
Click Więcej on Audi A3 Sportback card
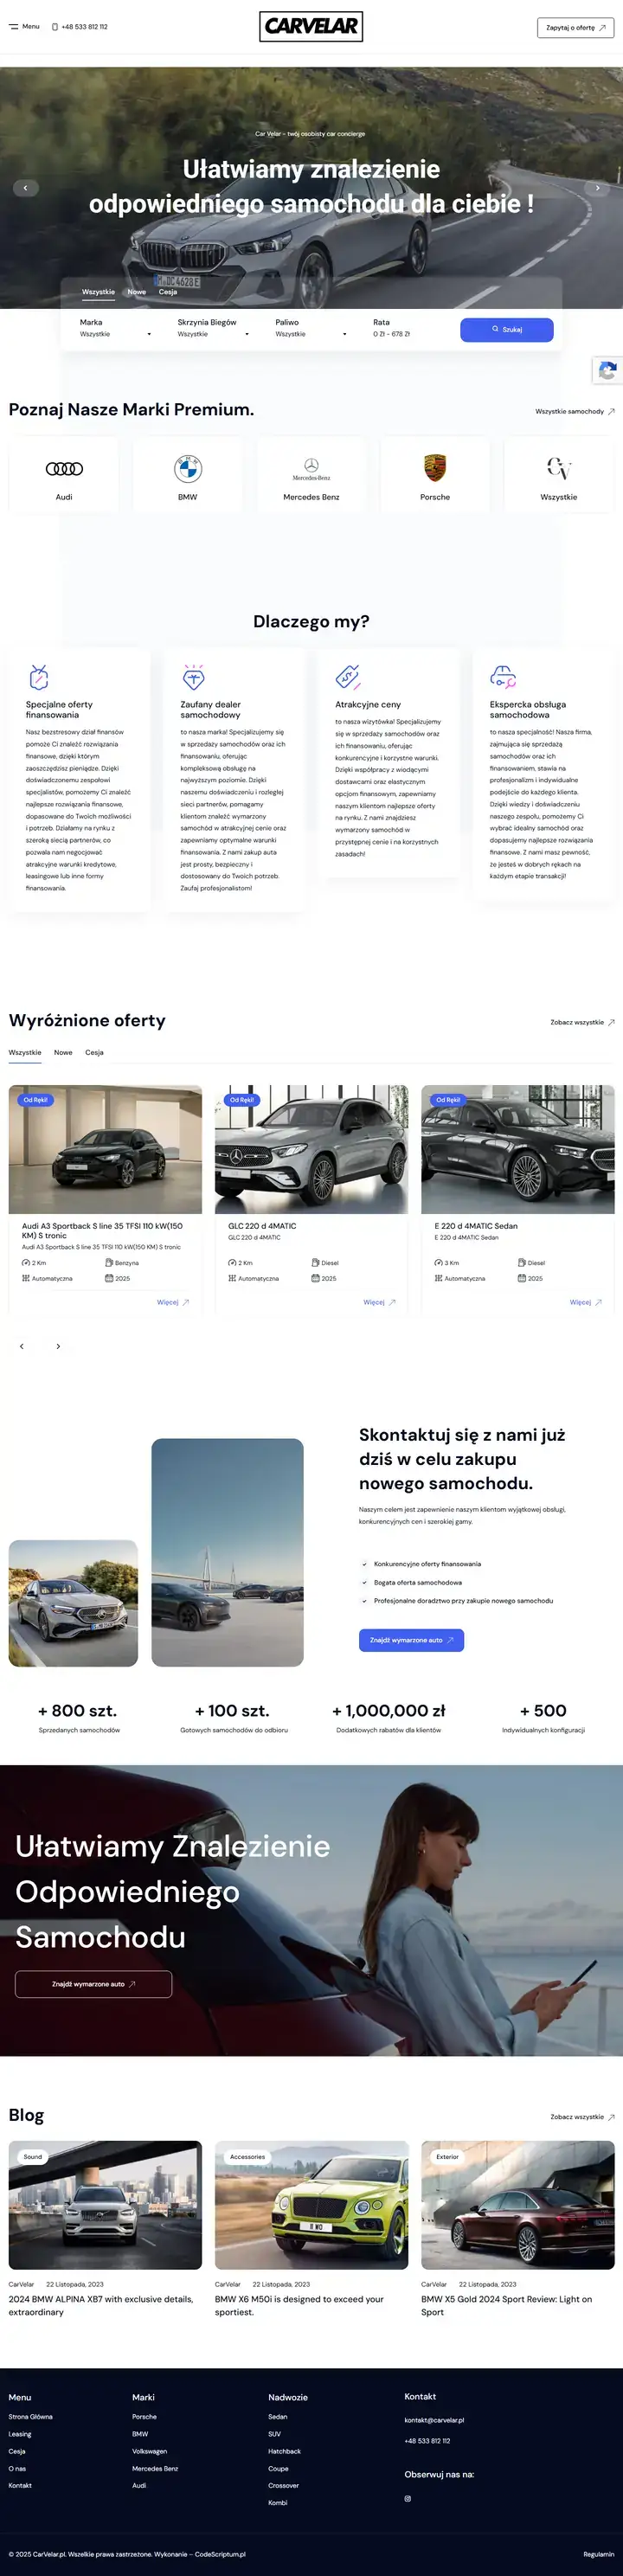pos(173,1302)
